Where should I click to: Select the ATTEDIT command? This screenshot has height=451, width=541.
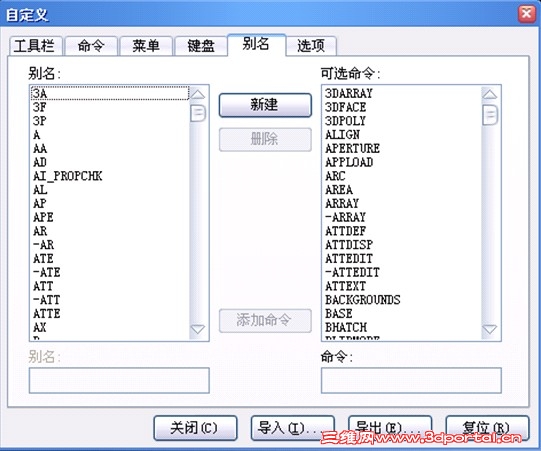click(402, 259)
